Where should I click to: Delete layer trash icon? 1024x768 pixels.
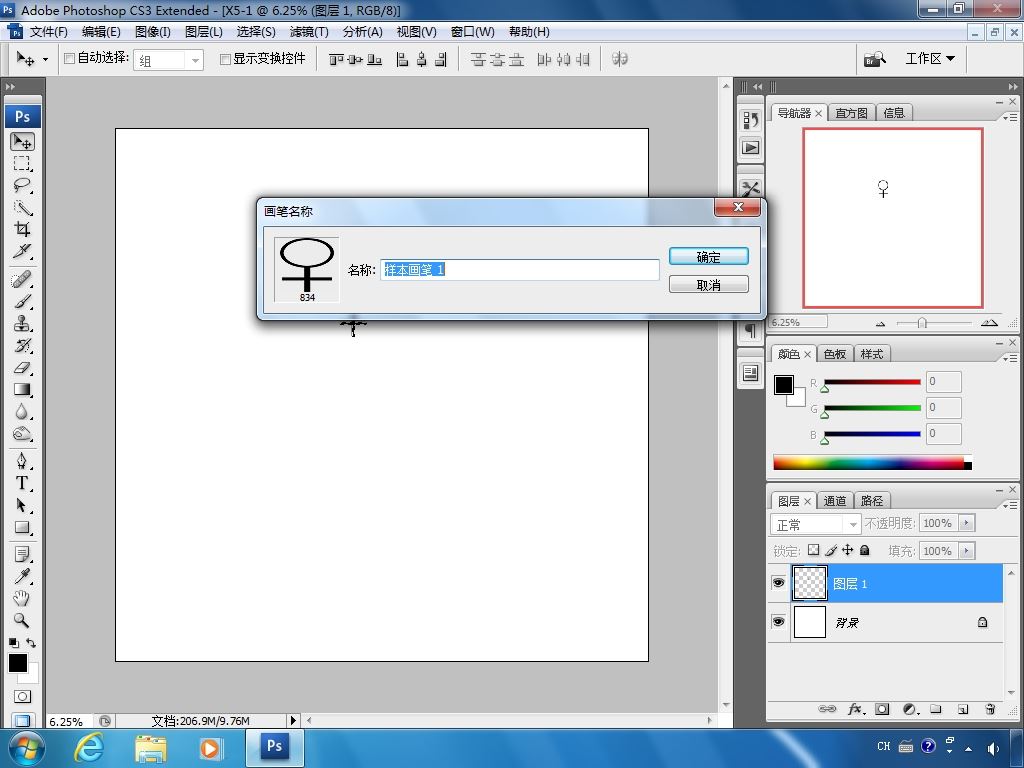click(990, 709)
